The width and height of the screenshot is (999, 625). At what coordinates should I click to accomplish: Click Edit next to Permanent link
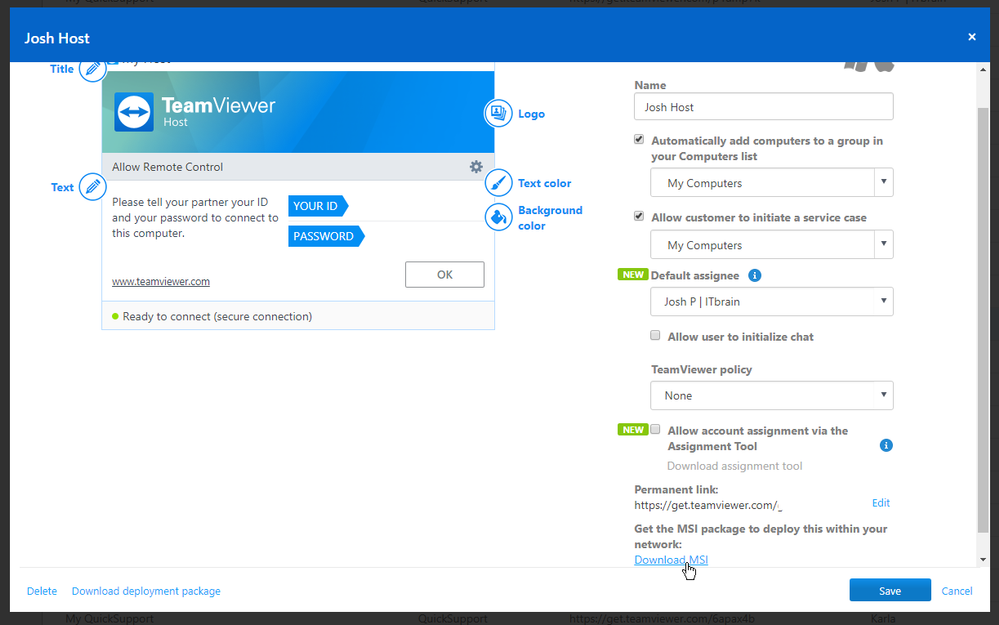tap(880, 503)
